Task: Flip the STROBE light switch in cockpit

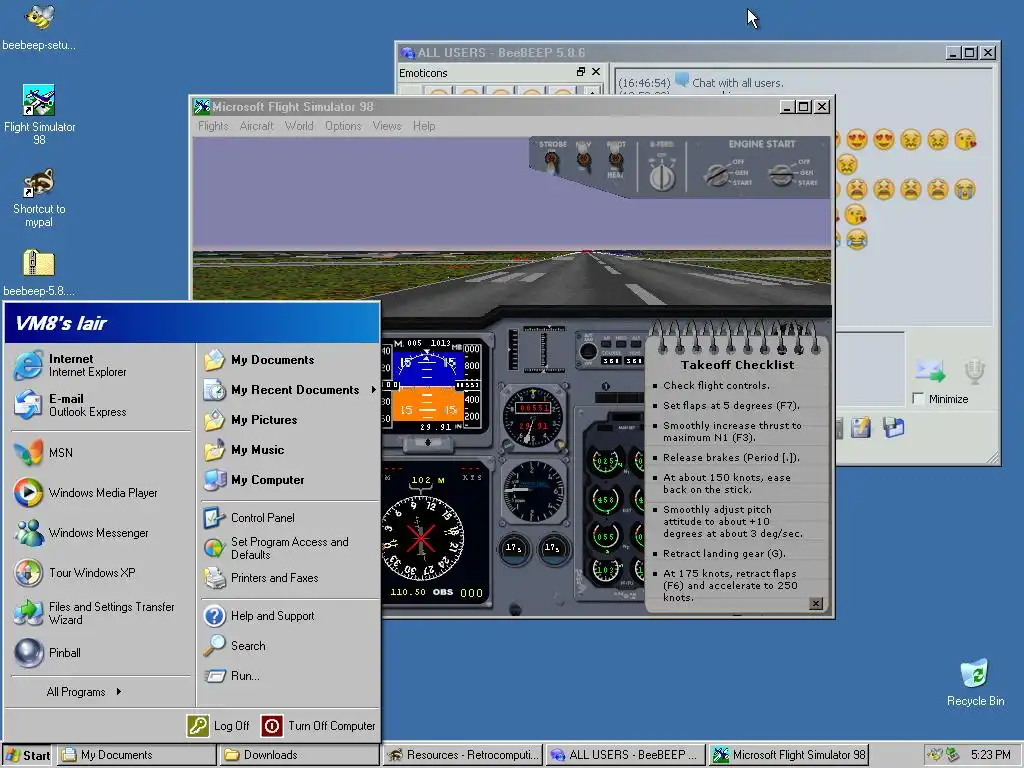Action: pyautogui.click(x=552, y=160)
